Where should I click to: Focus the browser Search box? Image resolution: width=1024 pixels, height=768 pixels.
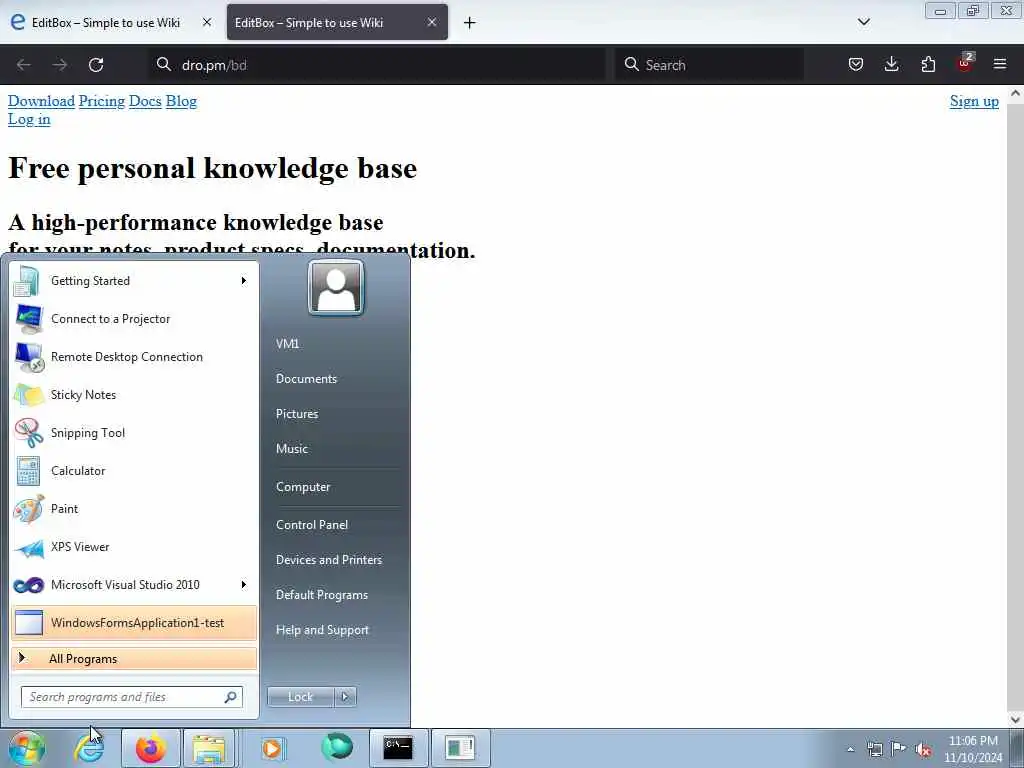pos(710,65)
